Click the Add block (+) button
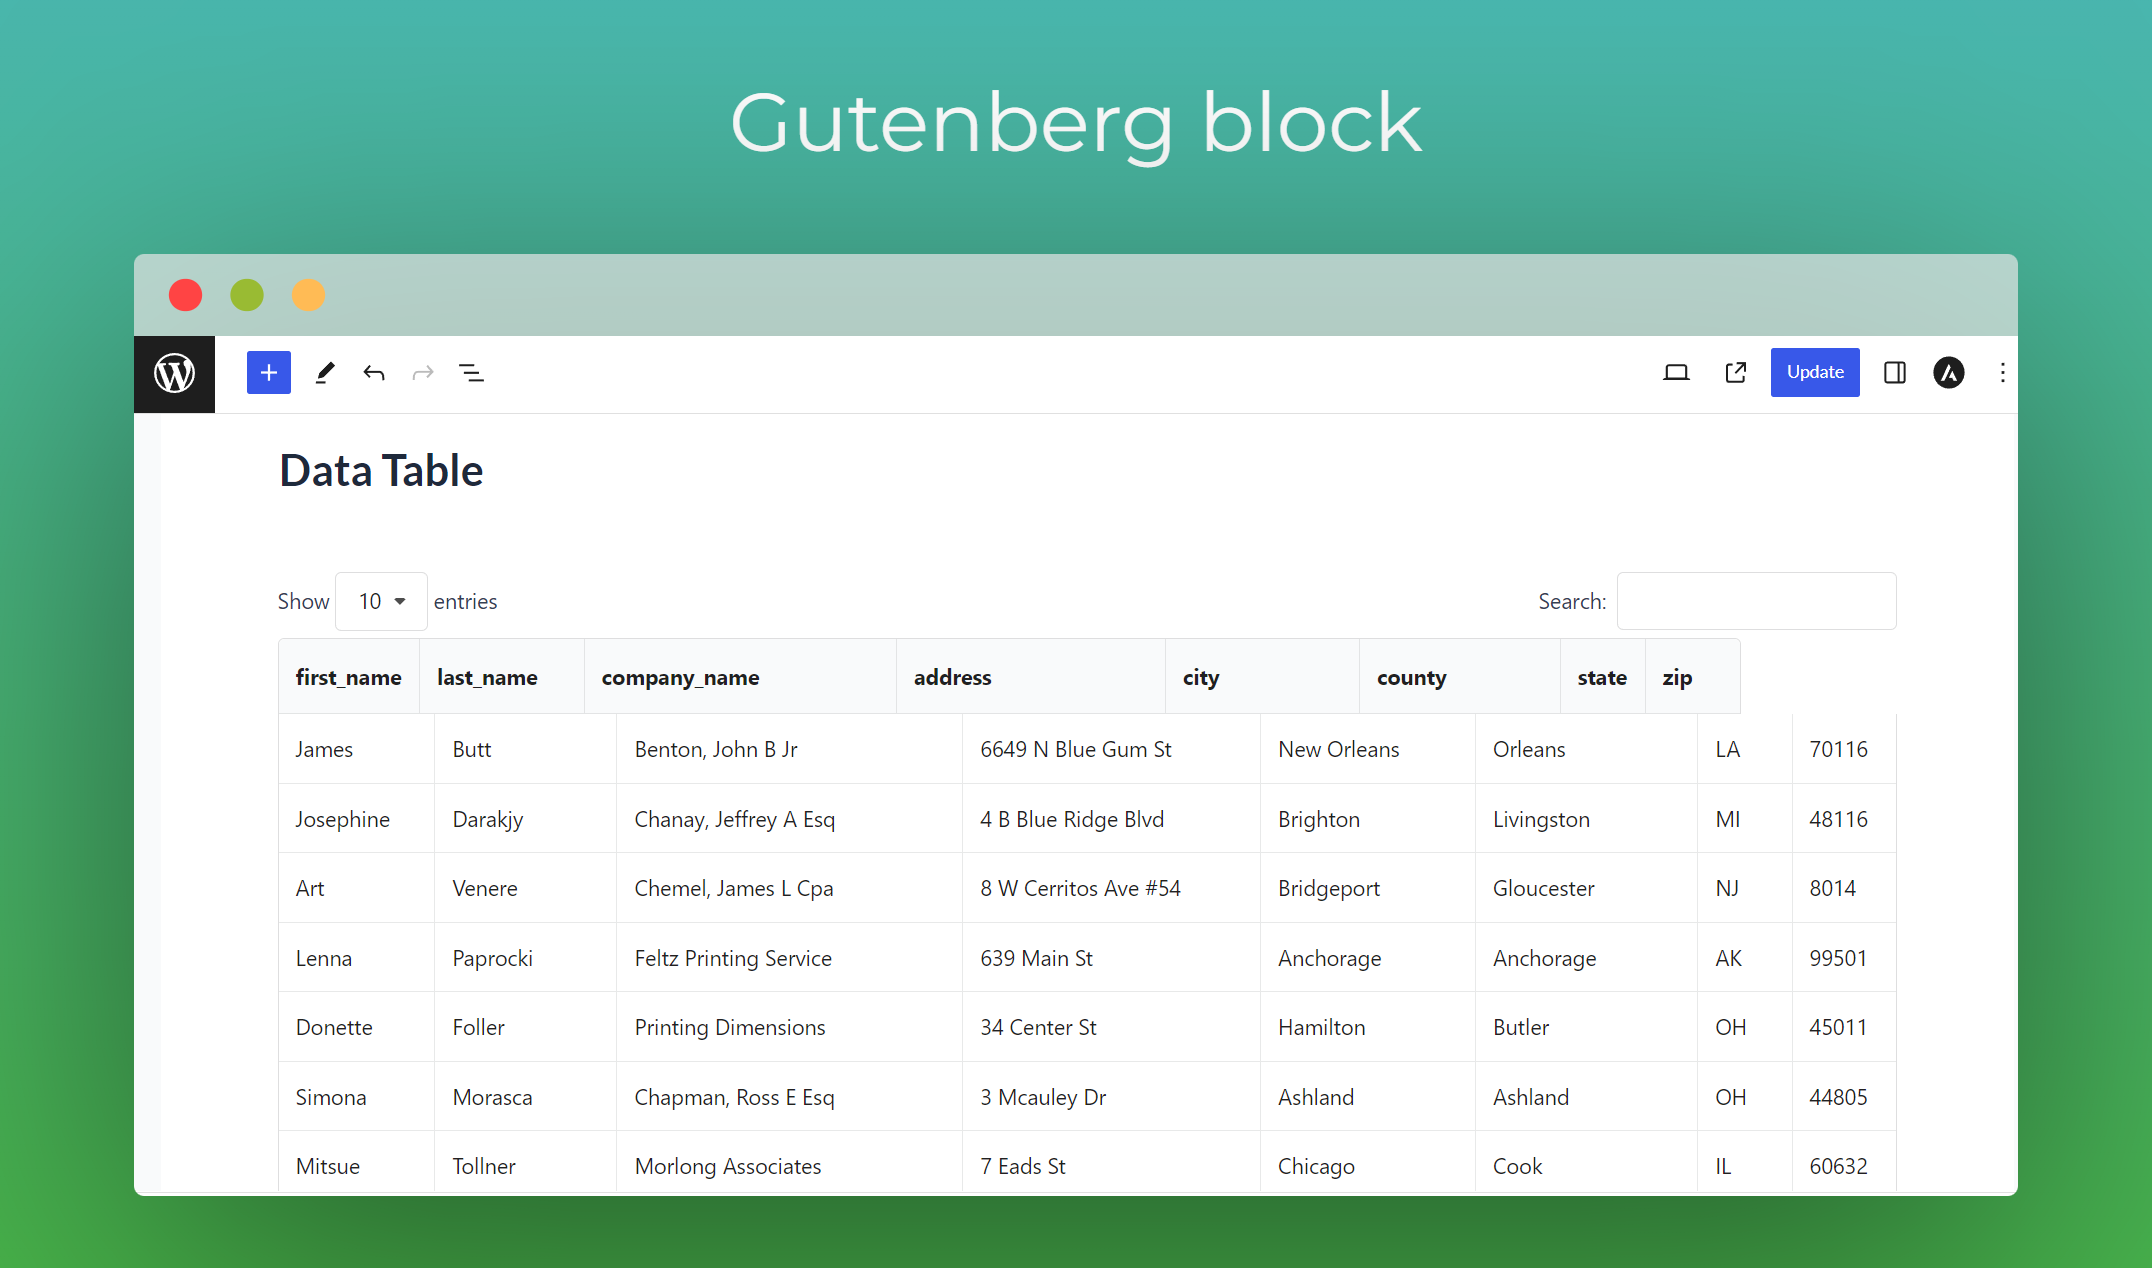 click(x=267, y=373)
